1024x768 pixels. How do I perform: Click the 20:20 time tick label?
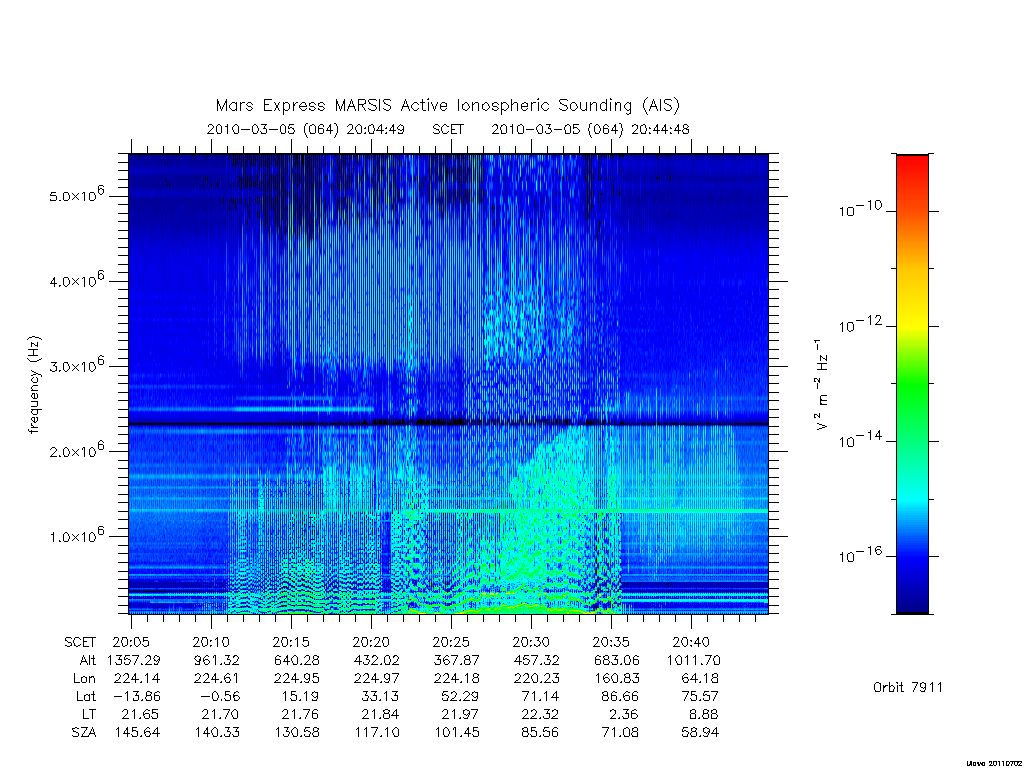click(371, 642)
